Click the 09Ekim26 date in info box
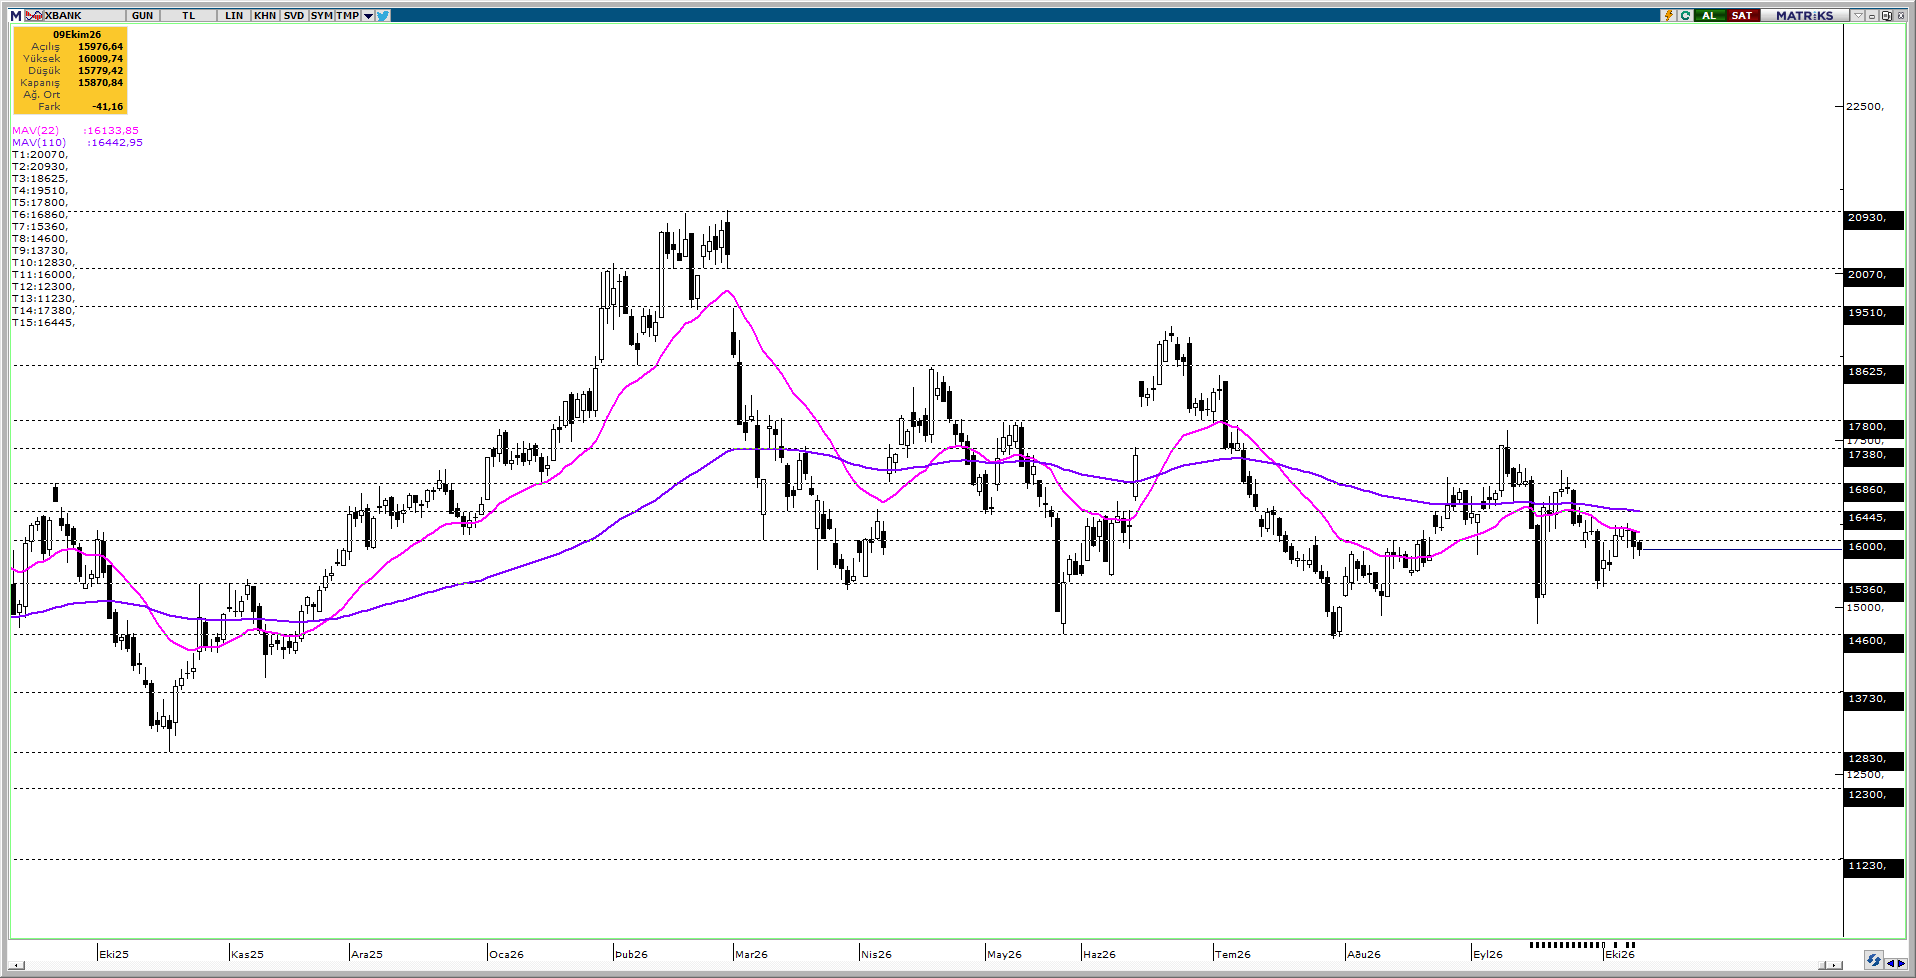1916x978 pixels. pos(77,34)
